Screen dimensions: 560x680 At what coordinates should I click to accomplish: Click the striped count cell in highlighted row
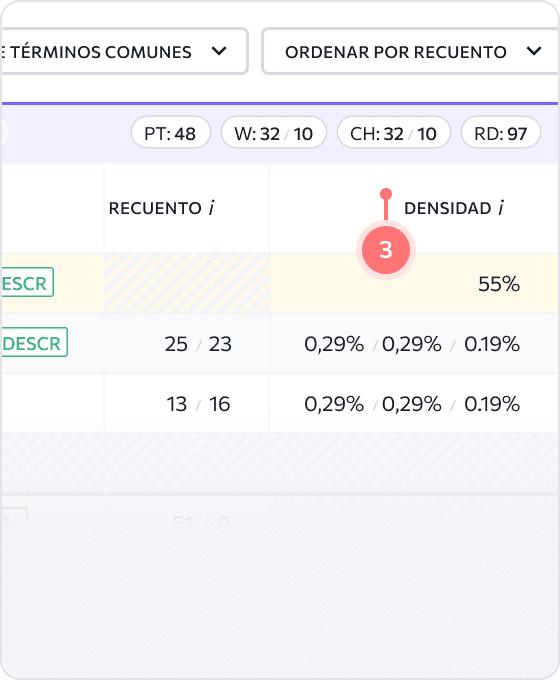[187, 284]
